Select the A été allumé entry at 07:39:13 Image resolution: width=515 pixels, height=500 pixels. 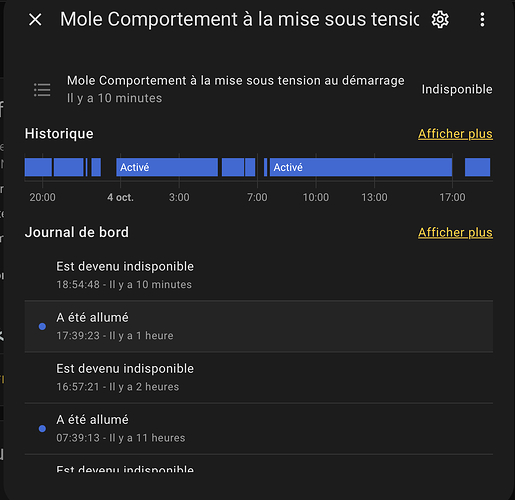click(259, 428)
